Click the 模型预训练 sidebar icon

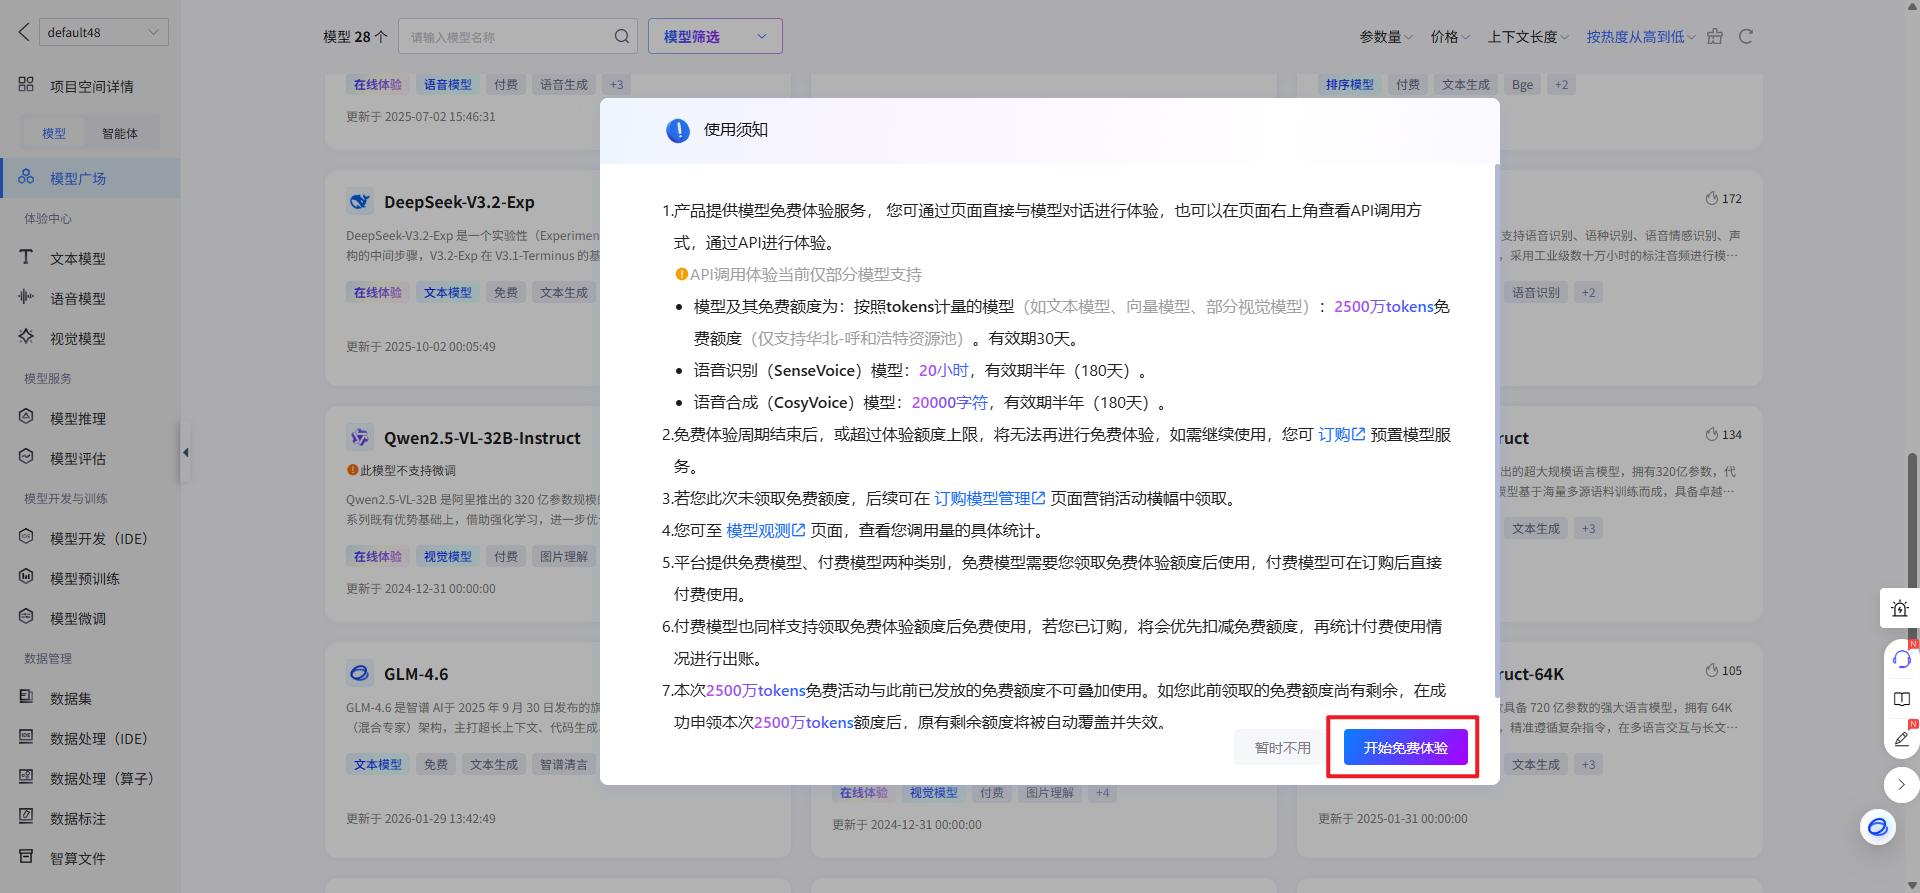[x=27, y=577]
